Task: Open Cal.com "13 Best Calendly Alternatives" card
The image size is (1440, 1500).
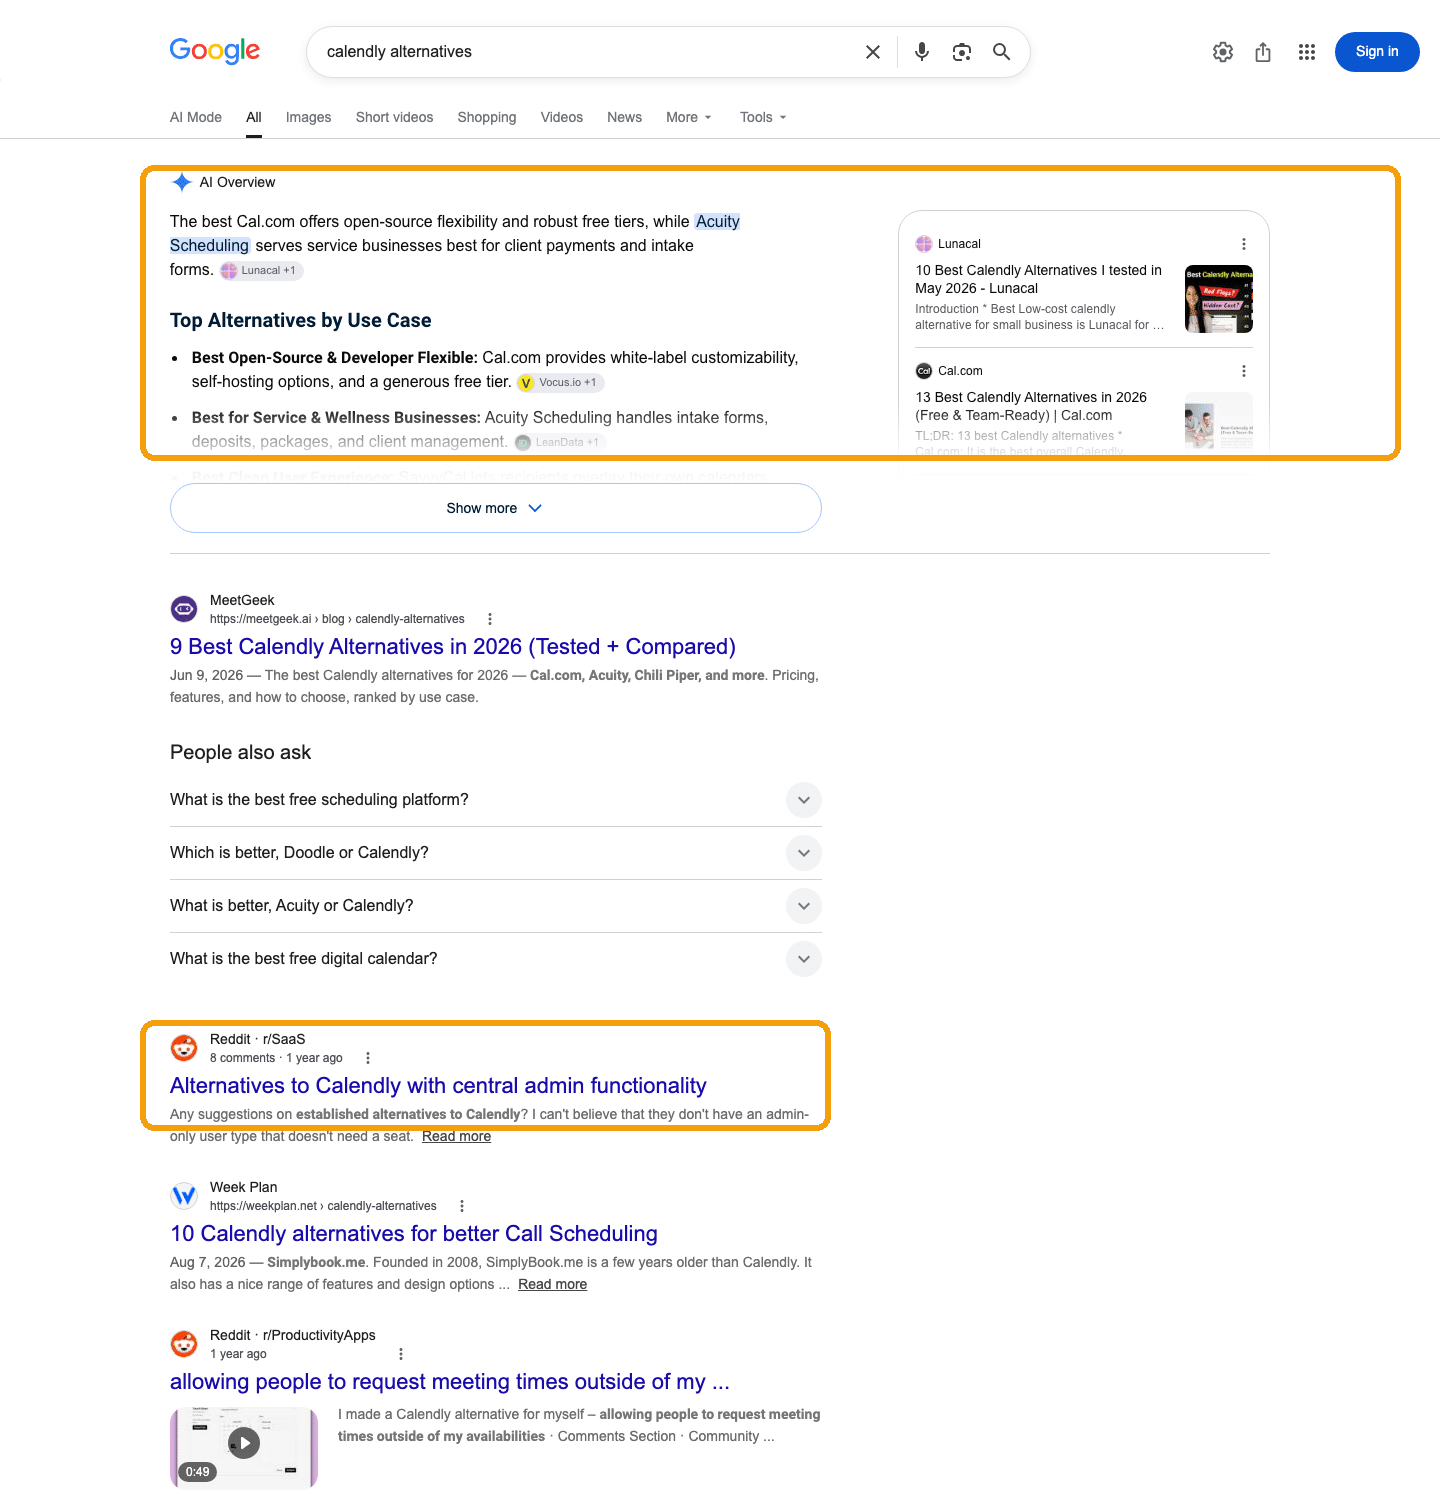Action: click(1031, 406)
